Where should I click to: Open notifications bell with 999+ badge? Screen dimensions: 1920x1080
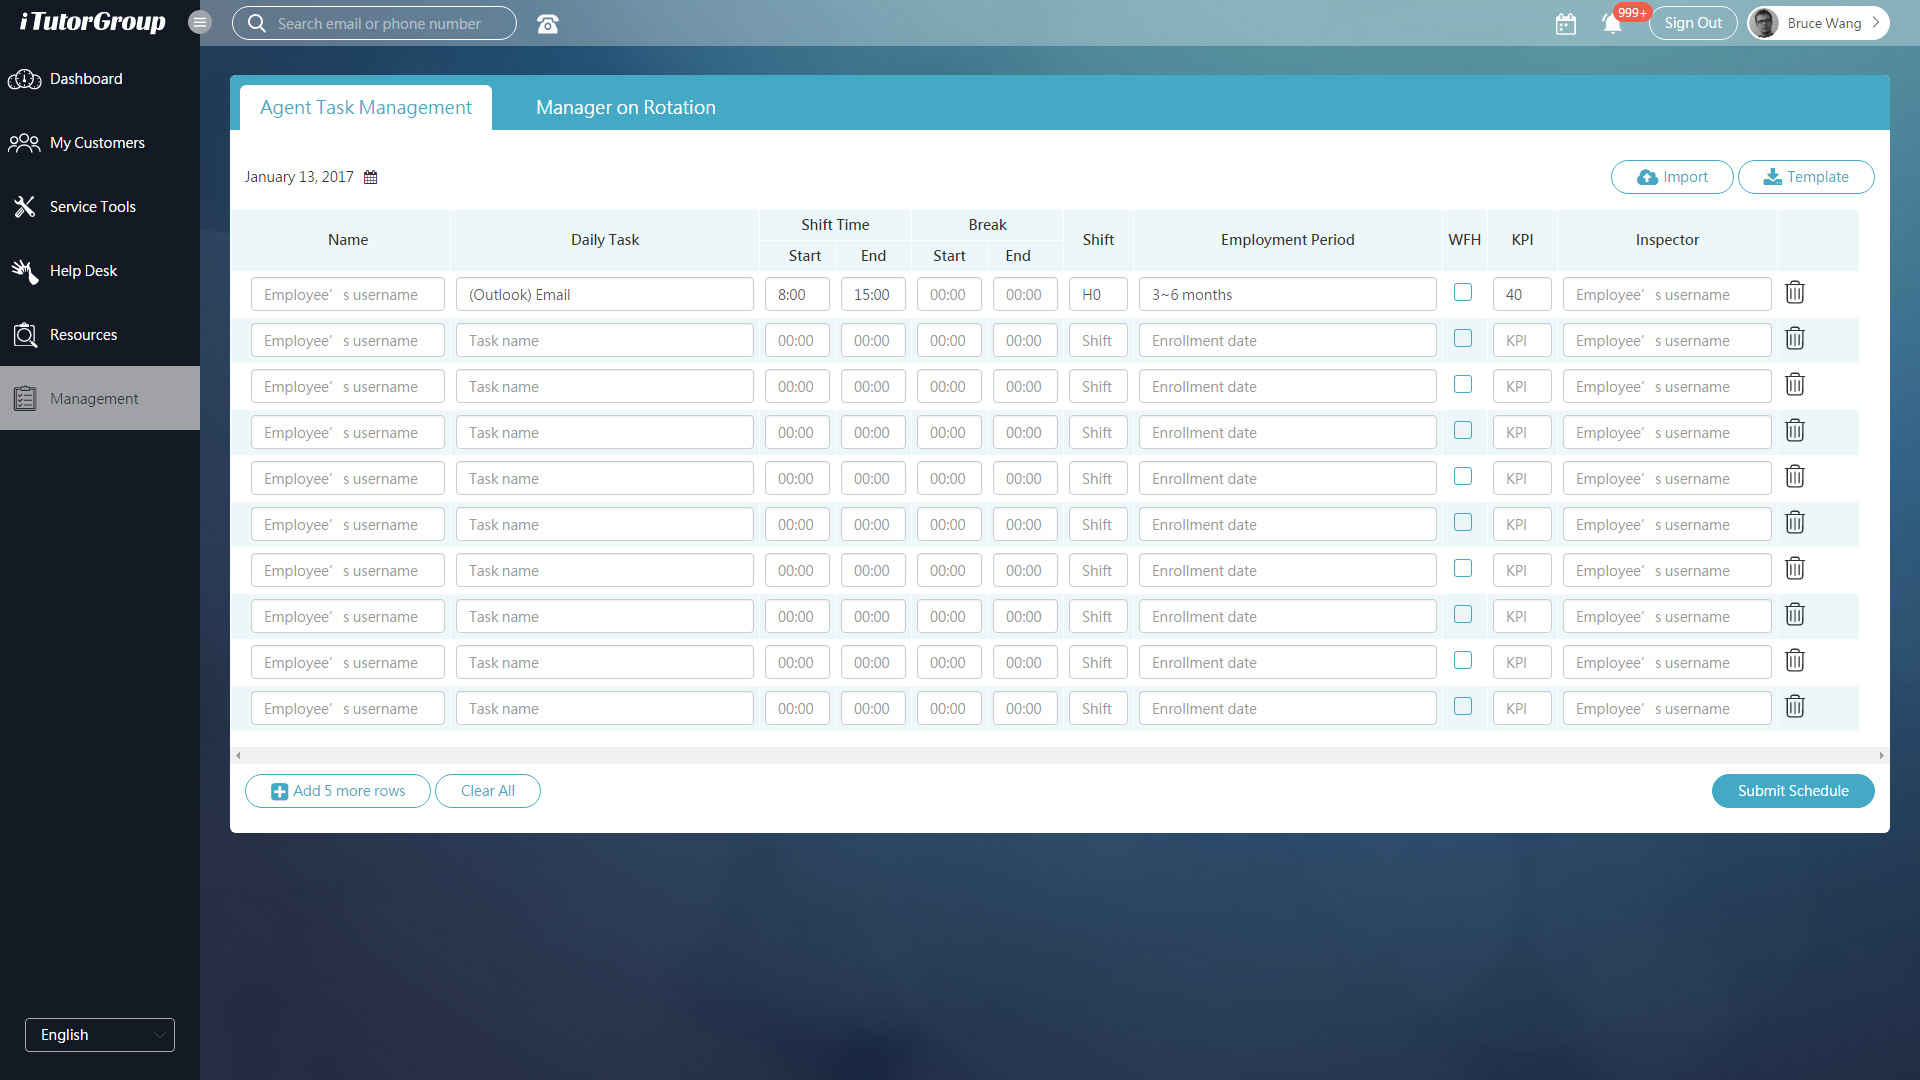click(1612, 24)
